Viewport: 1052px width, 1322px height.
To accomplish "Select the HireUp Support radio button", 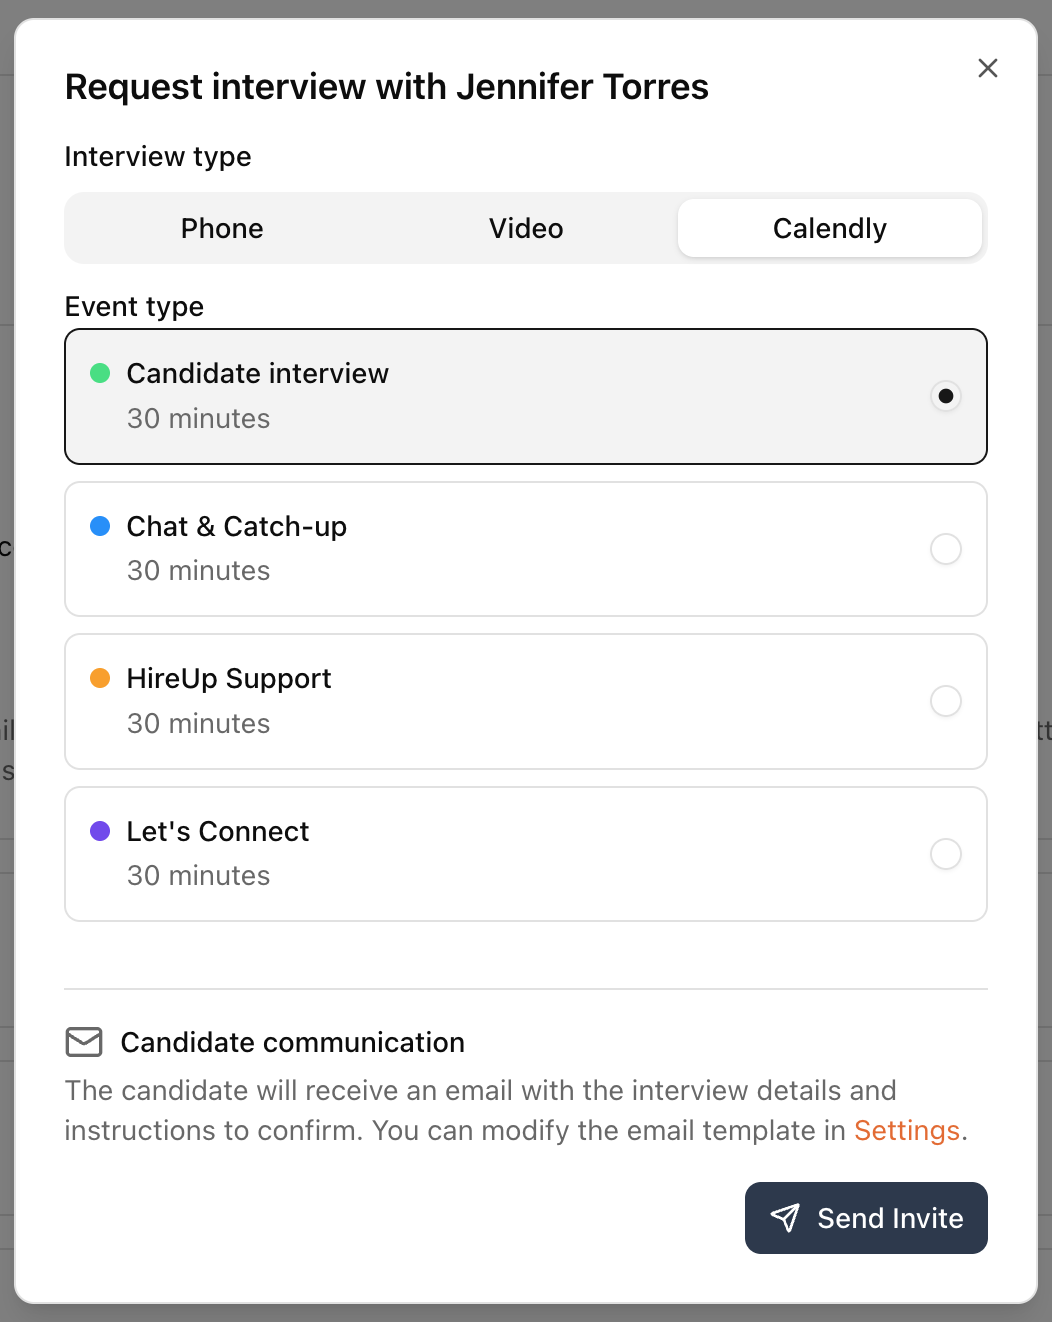I will click(x=945, y=701).
